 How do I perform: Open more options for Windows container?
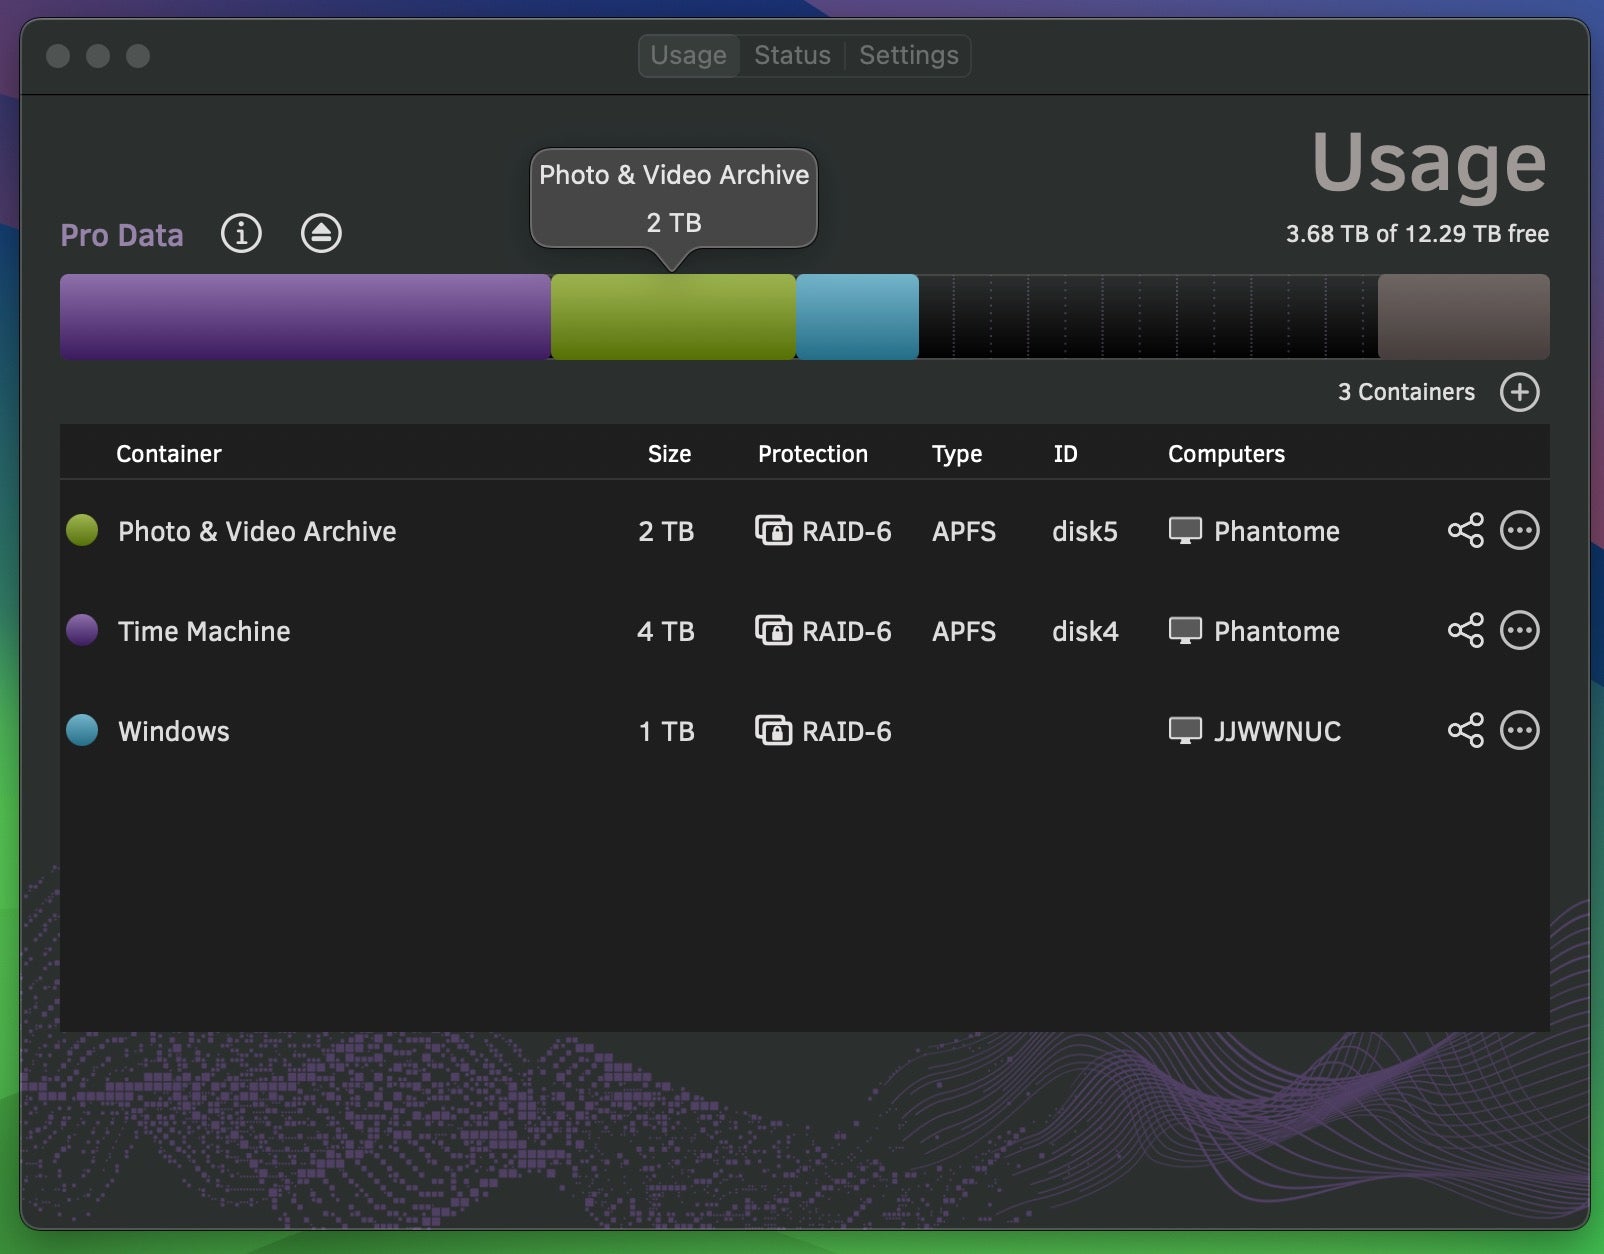click(1519, 730)
